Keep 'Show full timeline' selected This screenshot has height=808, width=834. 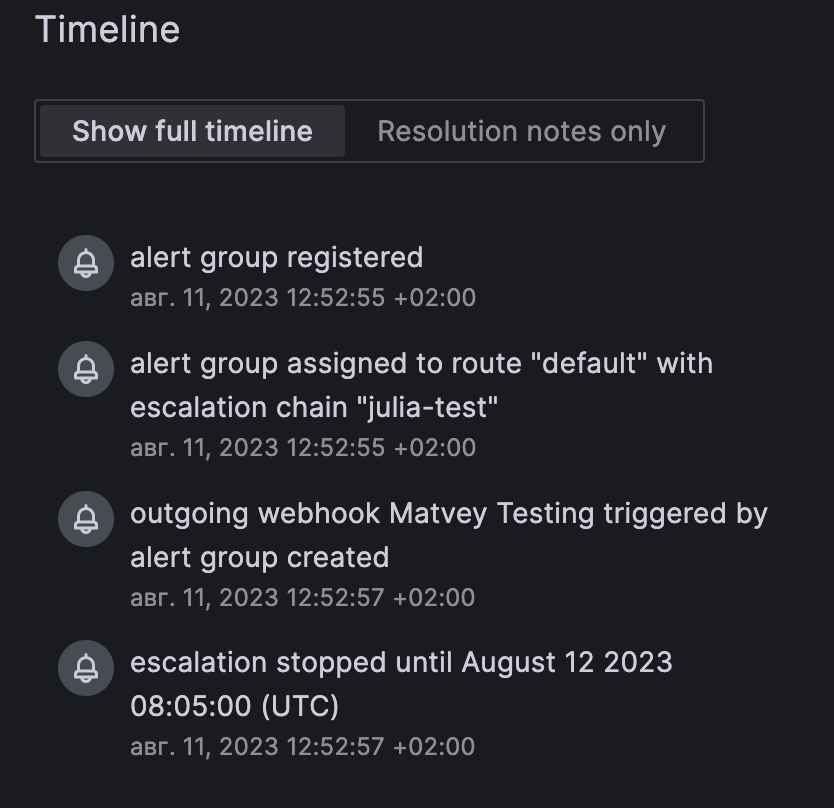(191, 131)
